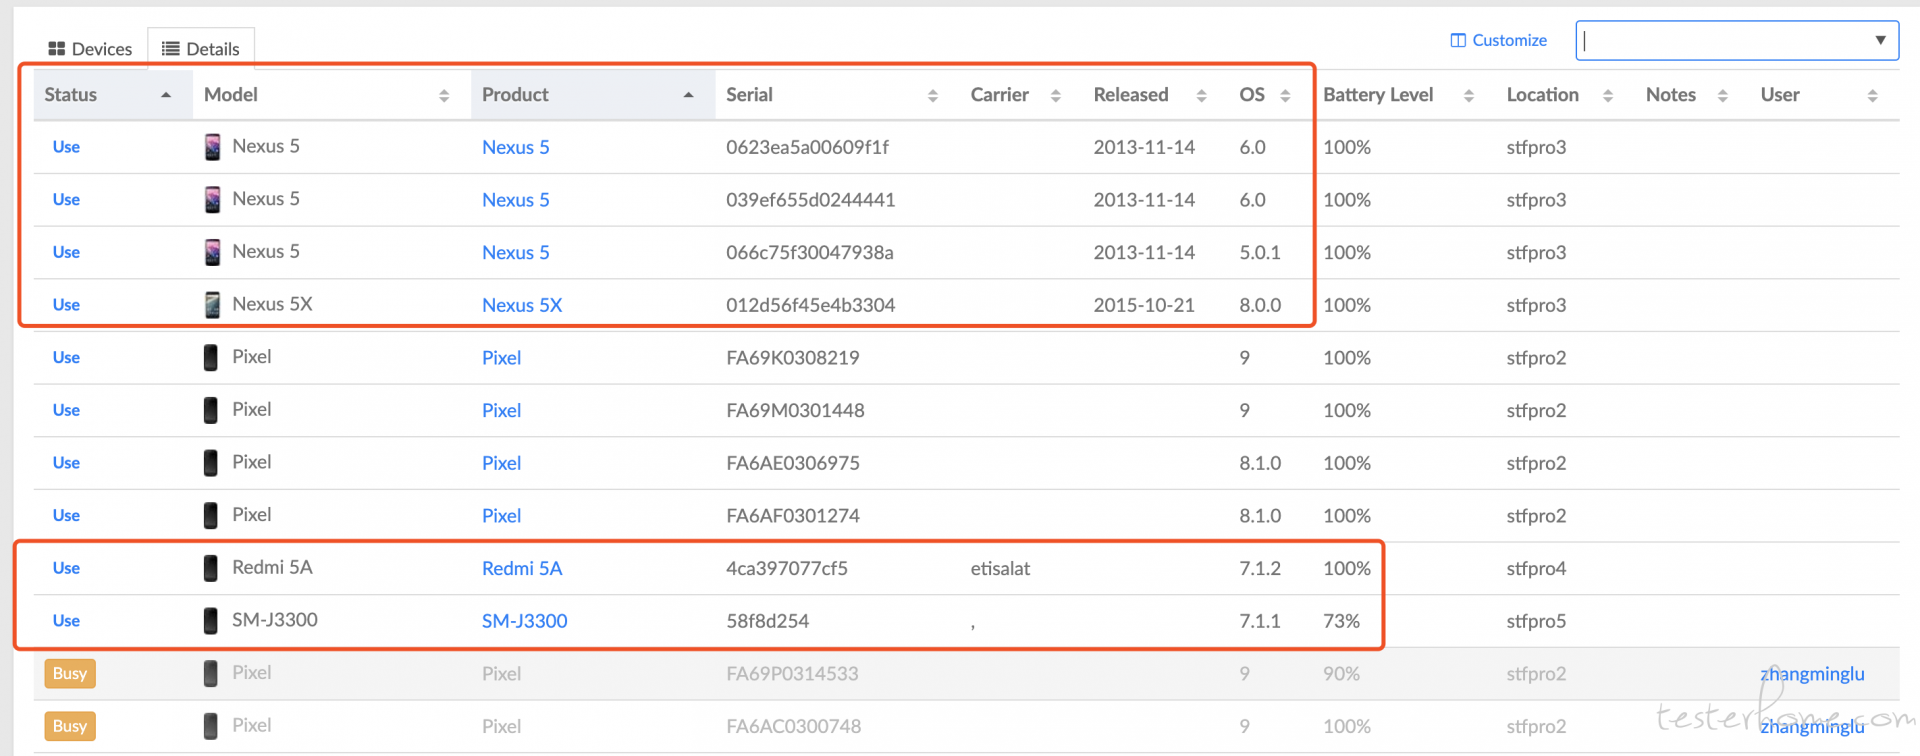Screen dimensions: 1920x756
Task: Use the Pixel with serial FA69K0308219
Action: [x=66, y=358]
